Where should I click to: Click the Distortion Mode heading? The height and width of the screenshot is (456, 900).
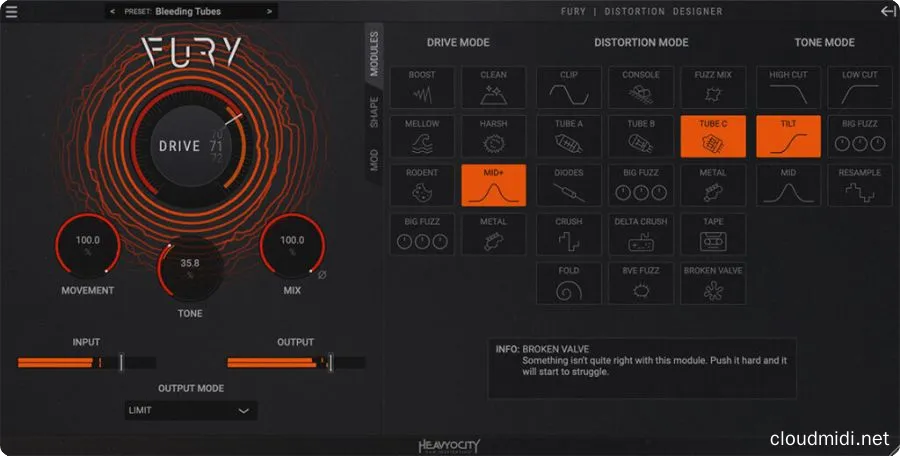point(641,42)
